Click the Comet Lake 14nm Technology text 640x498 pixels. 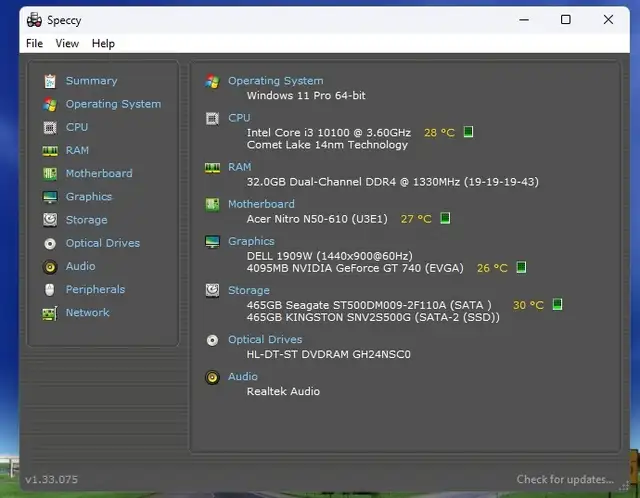pos(327,145)
